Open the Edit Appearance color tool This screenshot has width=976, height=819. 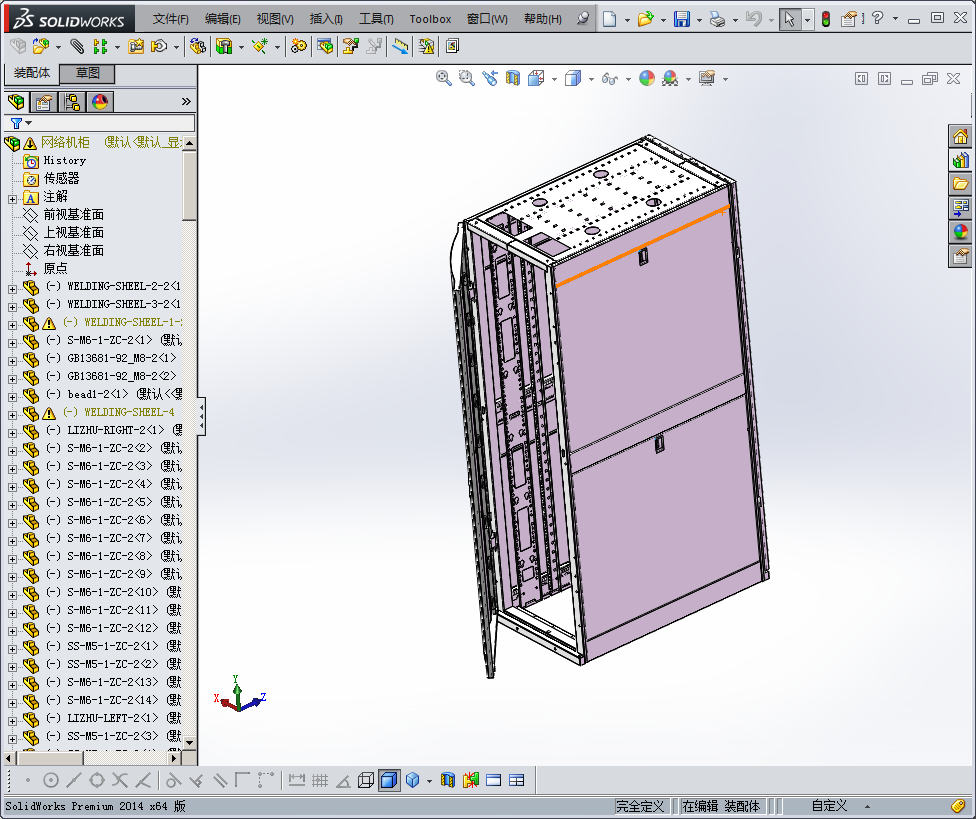(x=647, y=78)
